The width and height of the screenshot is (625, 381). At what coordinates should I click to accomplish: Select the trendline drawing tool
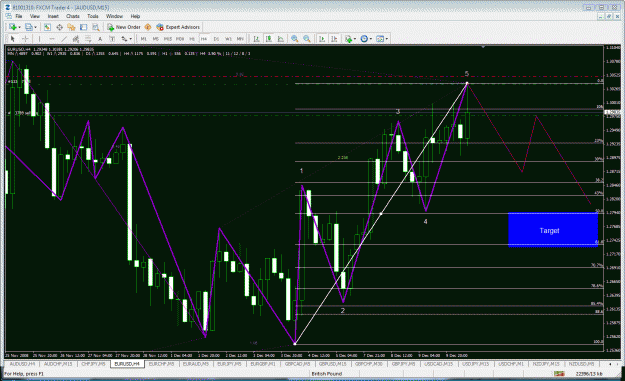coord(64,39)
